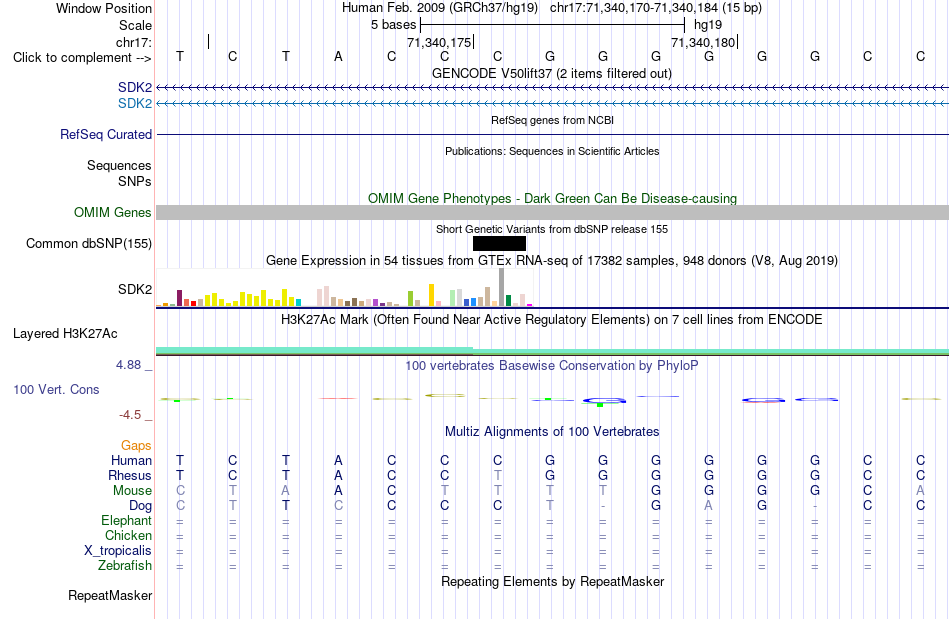Click the only A base in complement row
The image size is (950, 619).
point(338,57)
